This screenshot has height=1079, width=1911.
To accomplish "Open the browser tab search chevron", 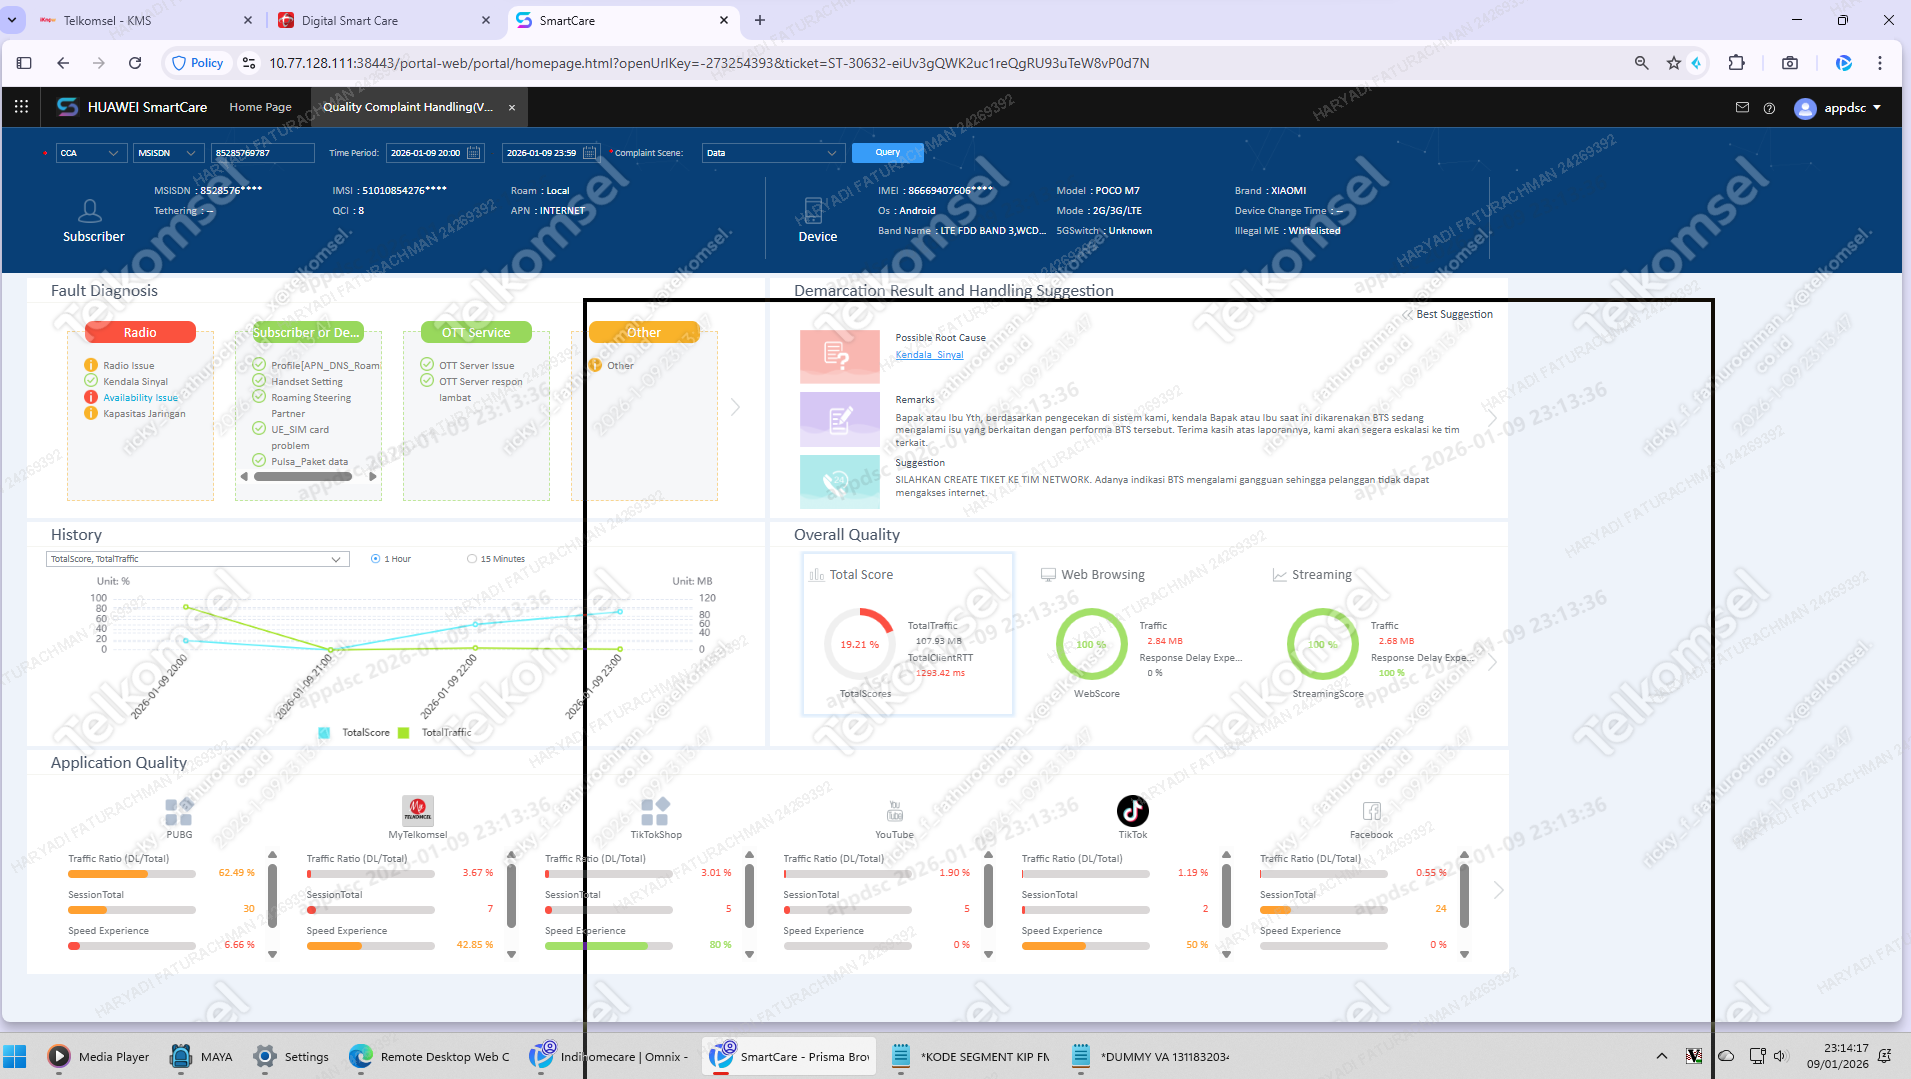I will (x=12, y=20).
